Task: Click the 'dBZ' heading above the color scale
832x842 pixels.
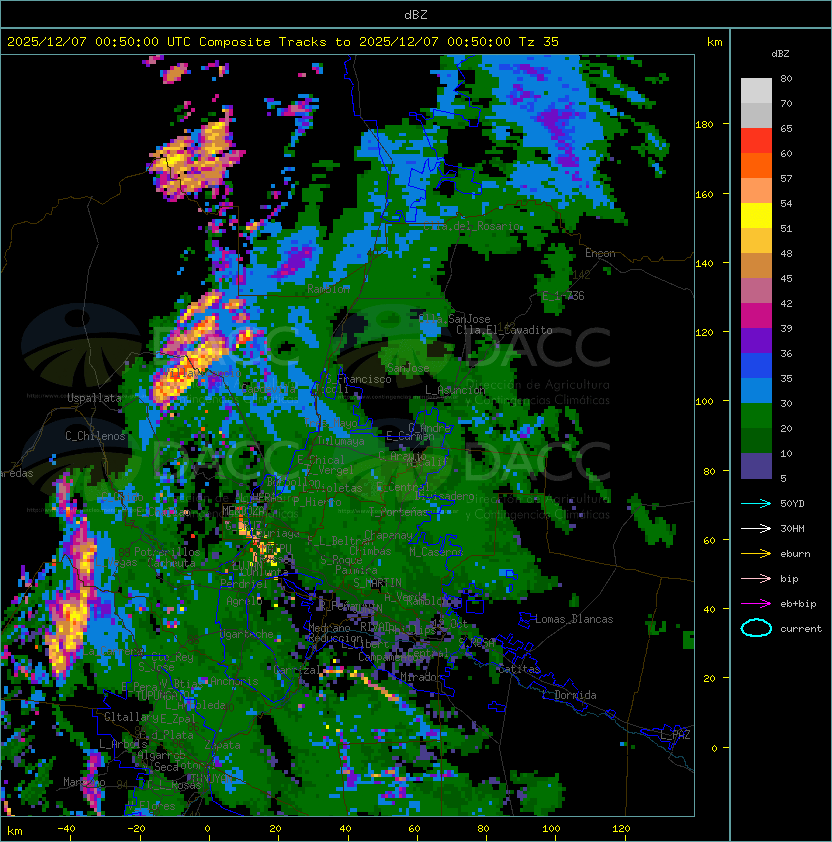Action: click(780, 54)
